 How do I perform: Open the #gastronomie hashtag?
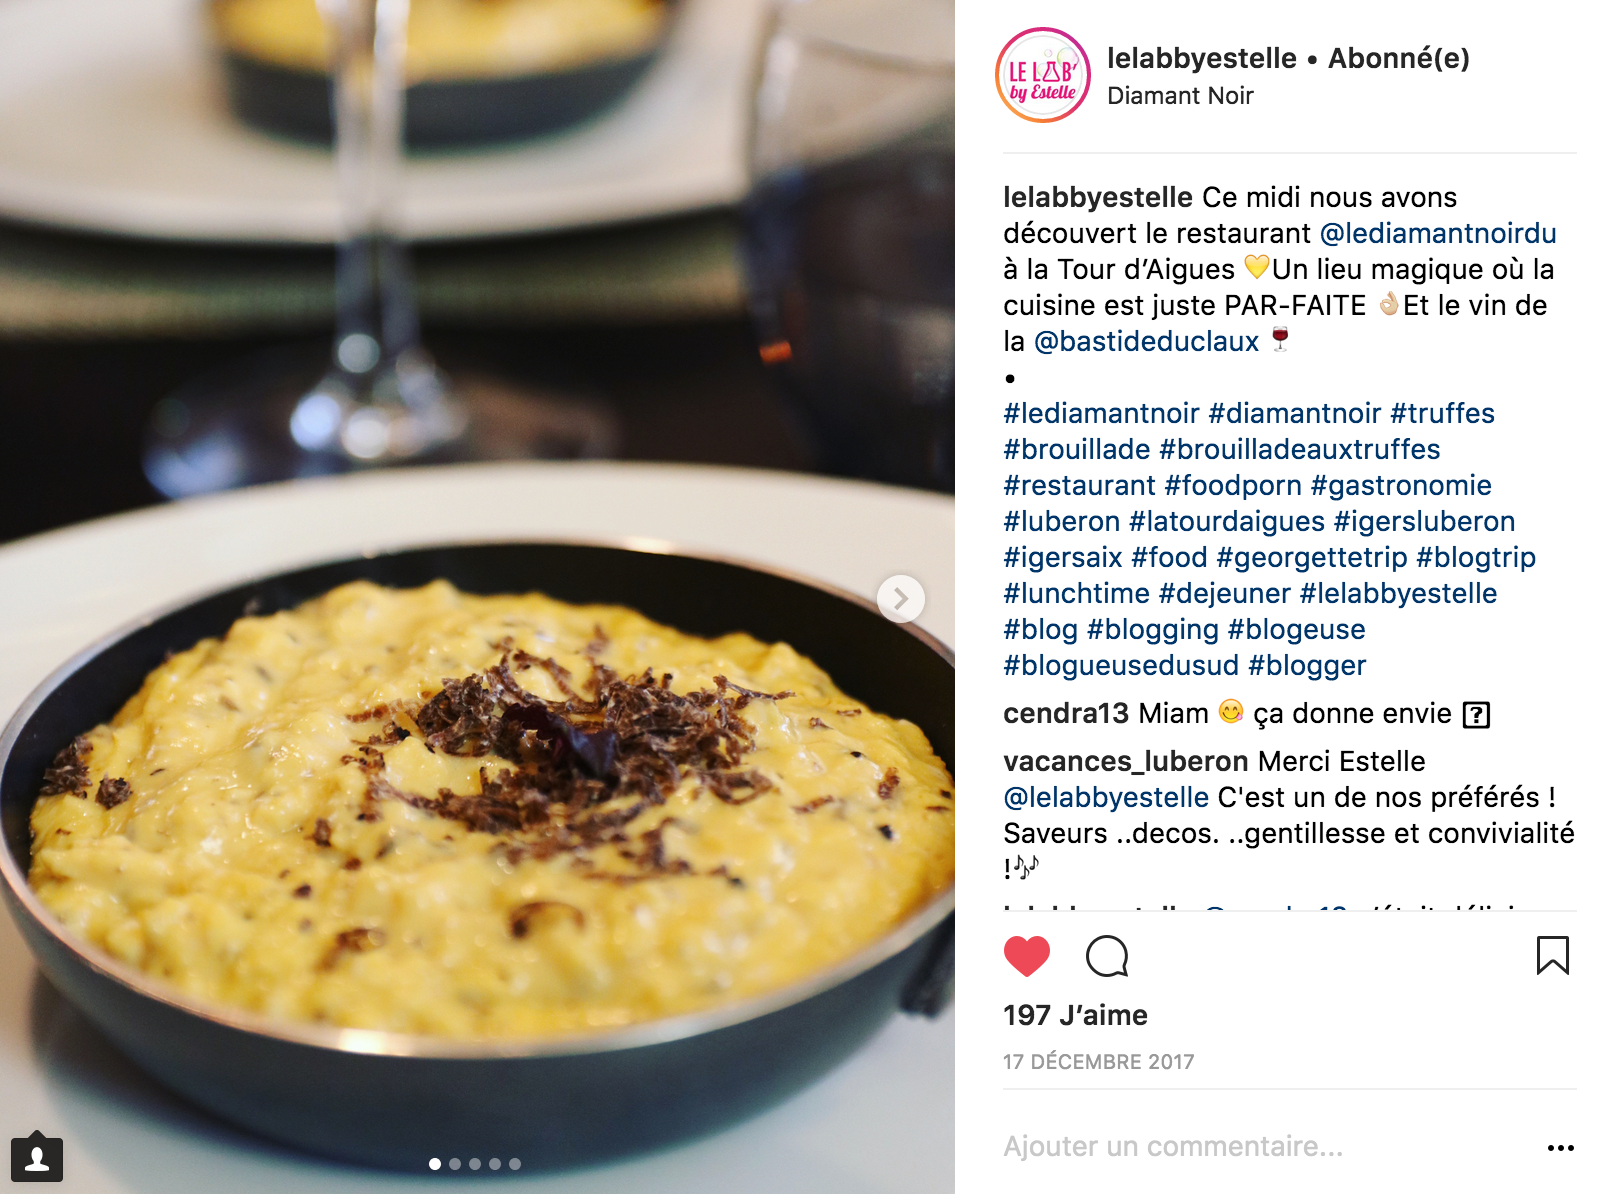[1401, 485]
